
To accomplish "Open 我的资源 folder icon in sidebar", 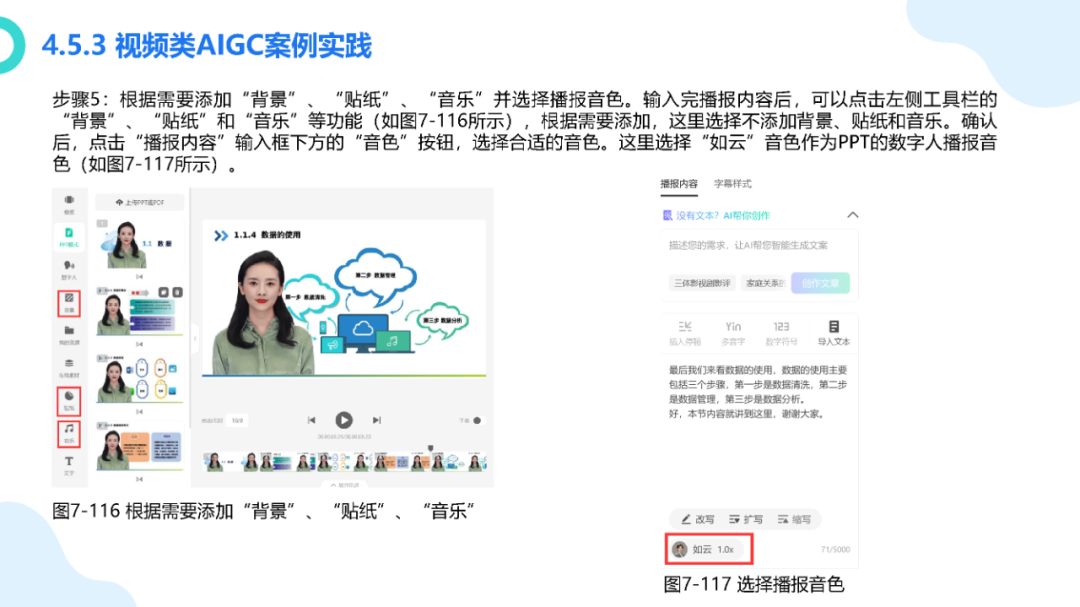I will pos(69,335).
